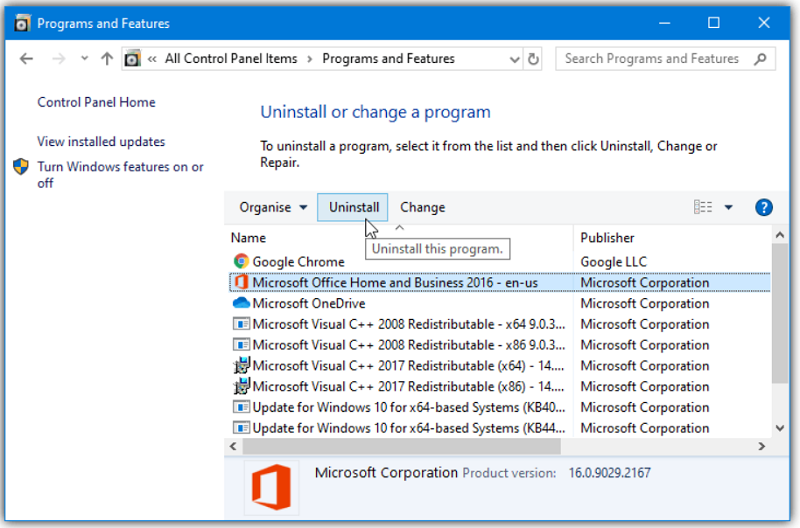Expand the view options dropdown arrow
Screen dimensions: 800x528
728,208
